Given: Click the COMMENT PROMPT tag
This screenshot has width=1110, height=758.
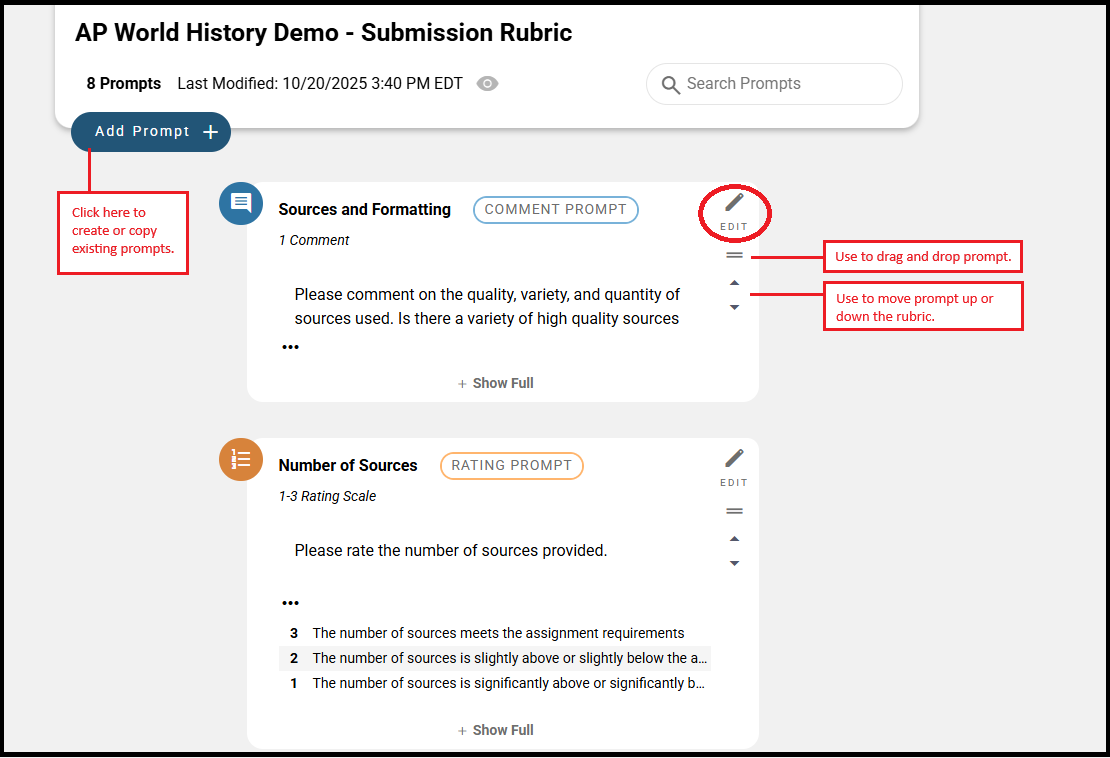Looking at the screenshot, I should click(556, 209).
